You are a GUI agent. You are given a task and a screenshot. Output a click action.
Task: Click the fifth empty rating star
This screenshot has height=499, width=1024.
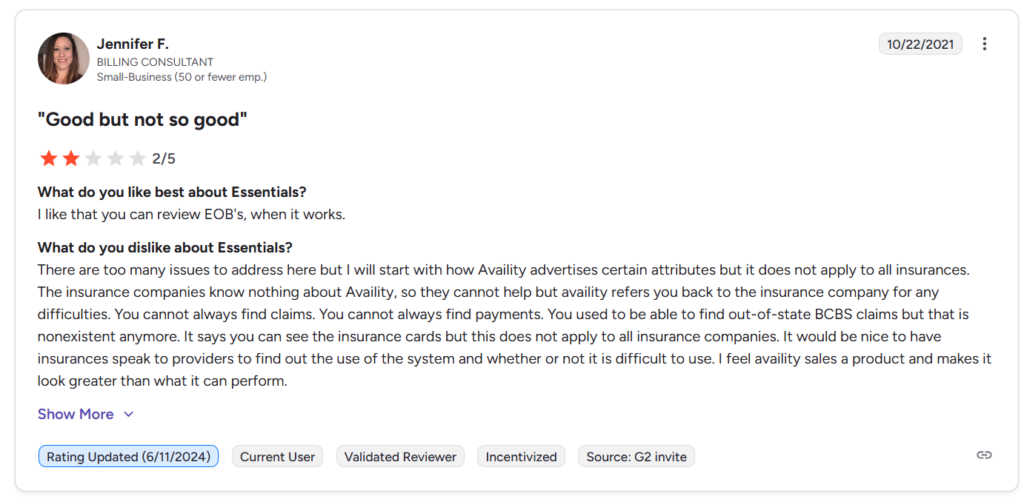[138, 158]
